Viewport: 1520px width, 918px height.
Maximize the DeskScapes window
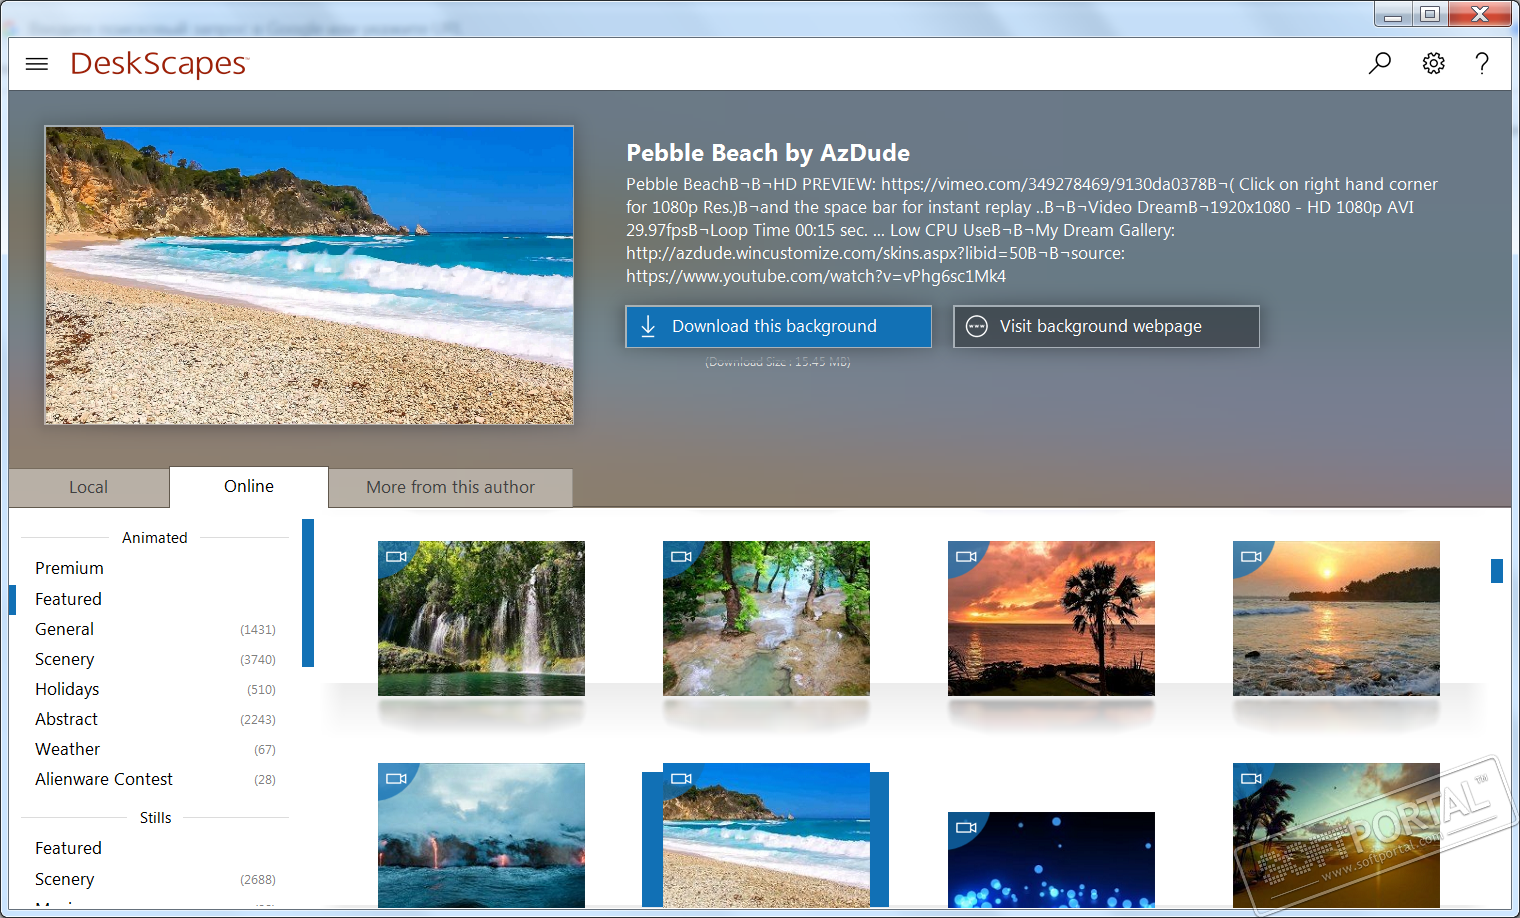point(1430,14)
